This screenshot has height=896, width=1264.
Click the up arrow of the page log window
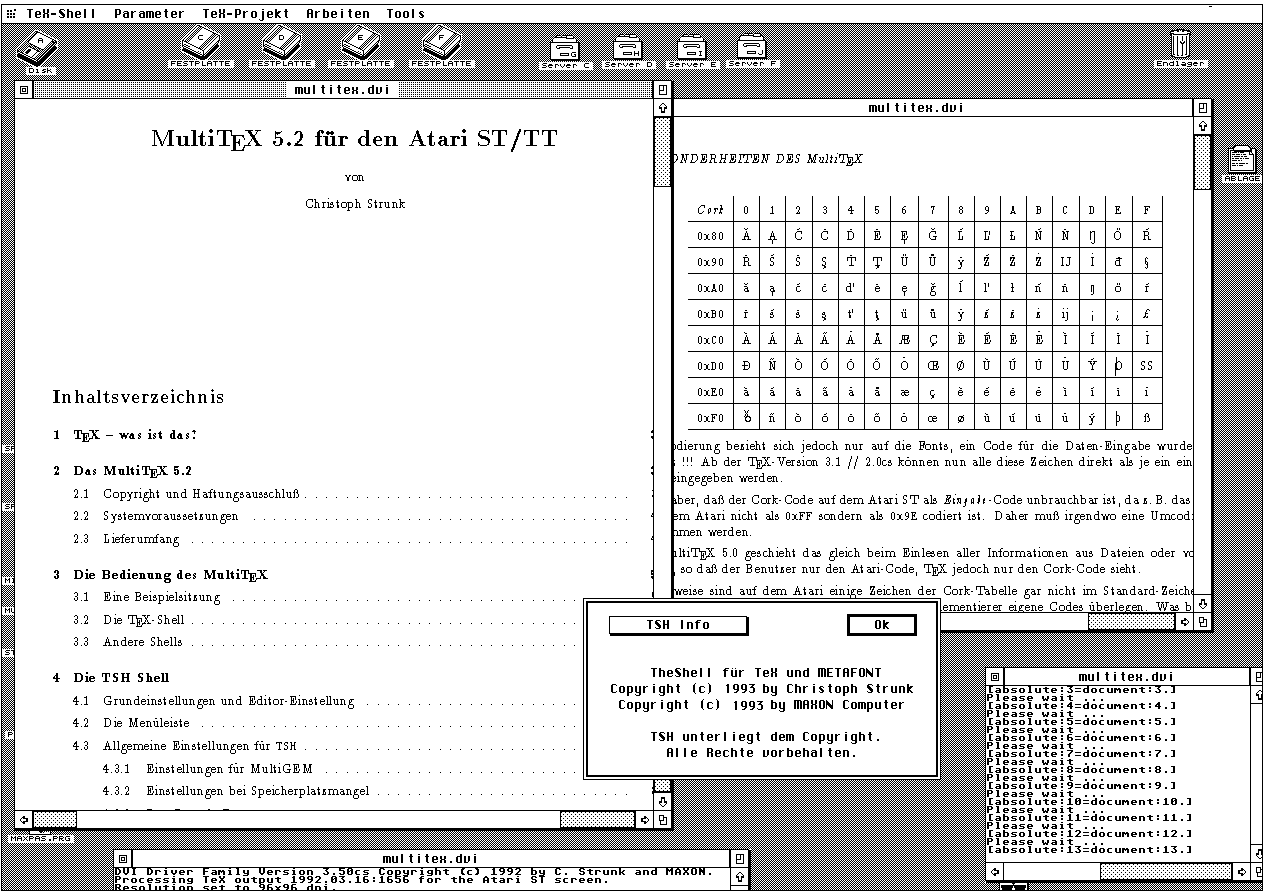[x=1257, y=693]
